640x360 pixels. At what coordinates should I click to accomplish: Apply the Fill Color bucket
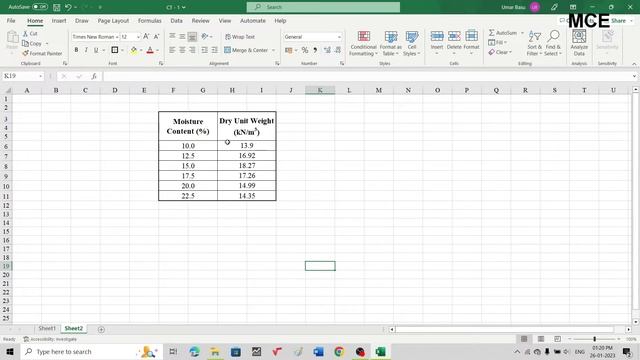tap(133, 50)
